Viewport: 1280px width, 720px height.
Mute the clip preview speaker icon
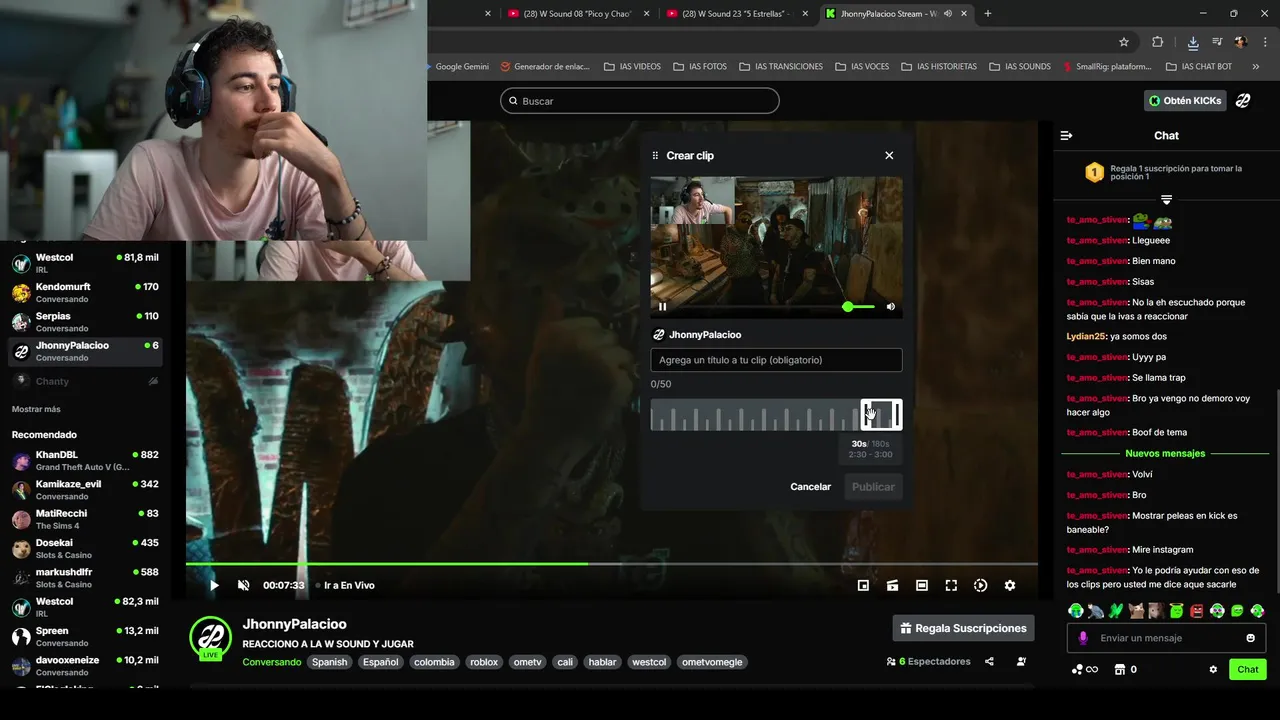[x=891, y=307]
